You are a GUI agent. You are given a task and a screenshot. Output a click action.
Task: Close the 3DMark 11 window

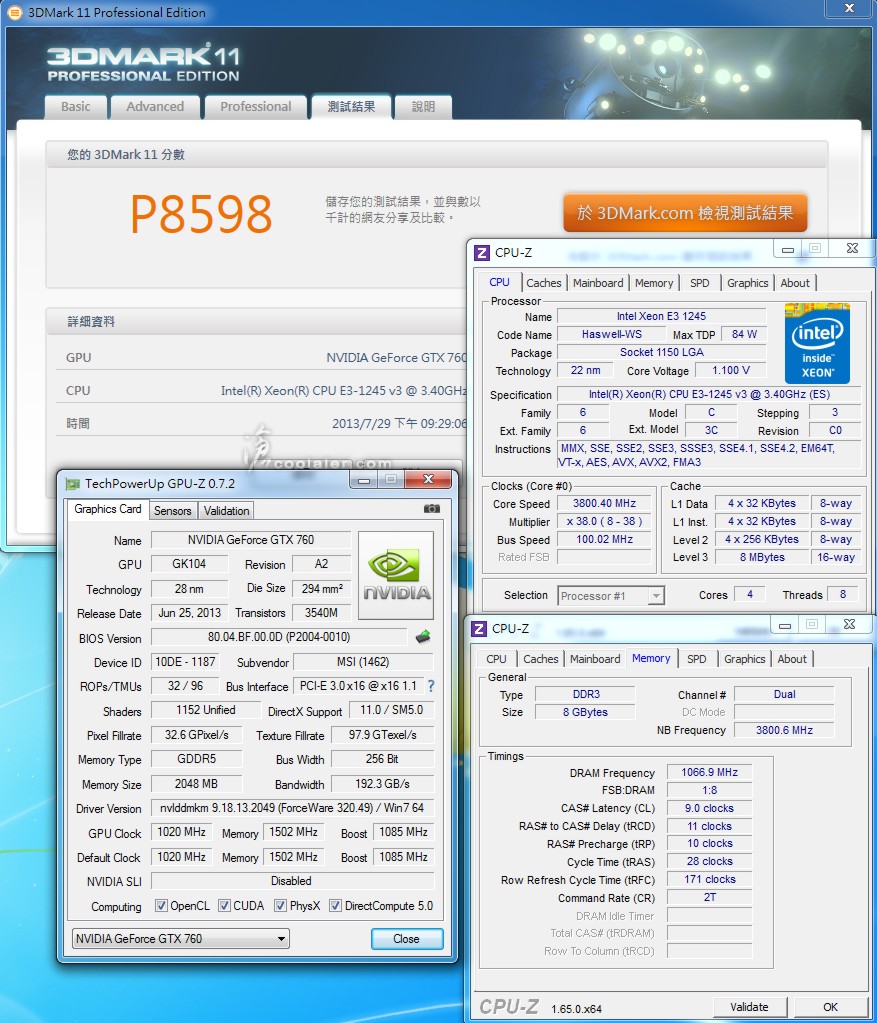[850, 8]
